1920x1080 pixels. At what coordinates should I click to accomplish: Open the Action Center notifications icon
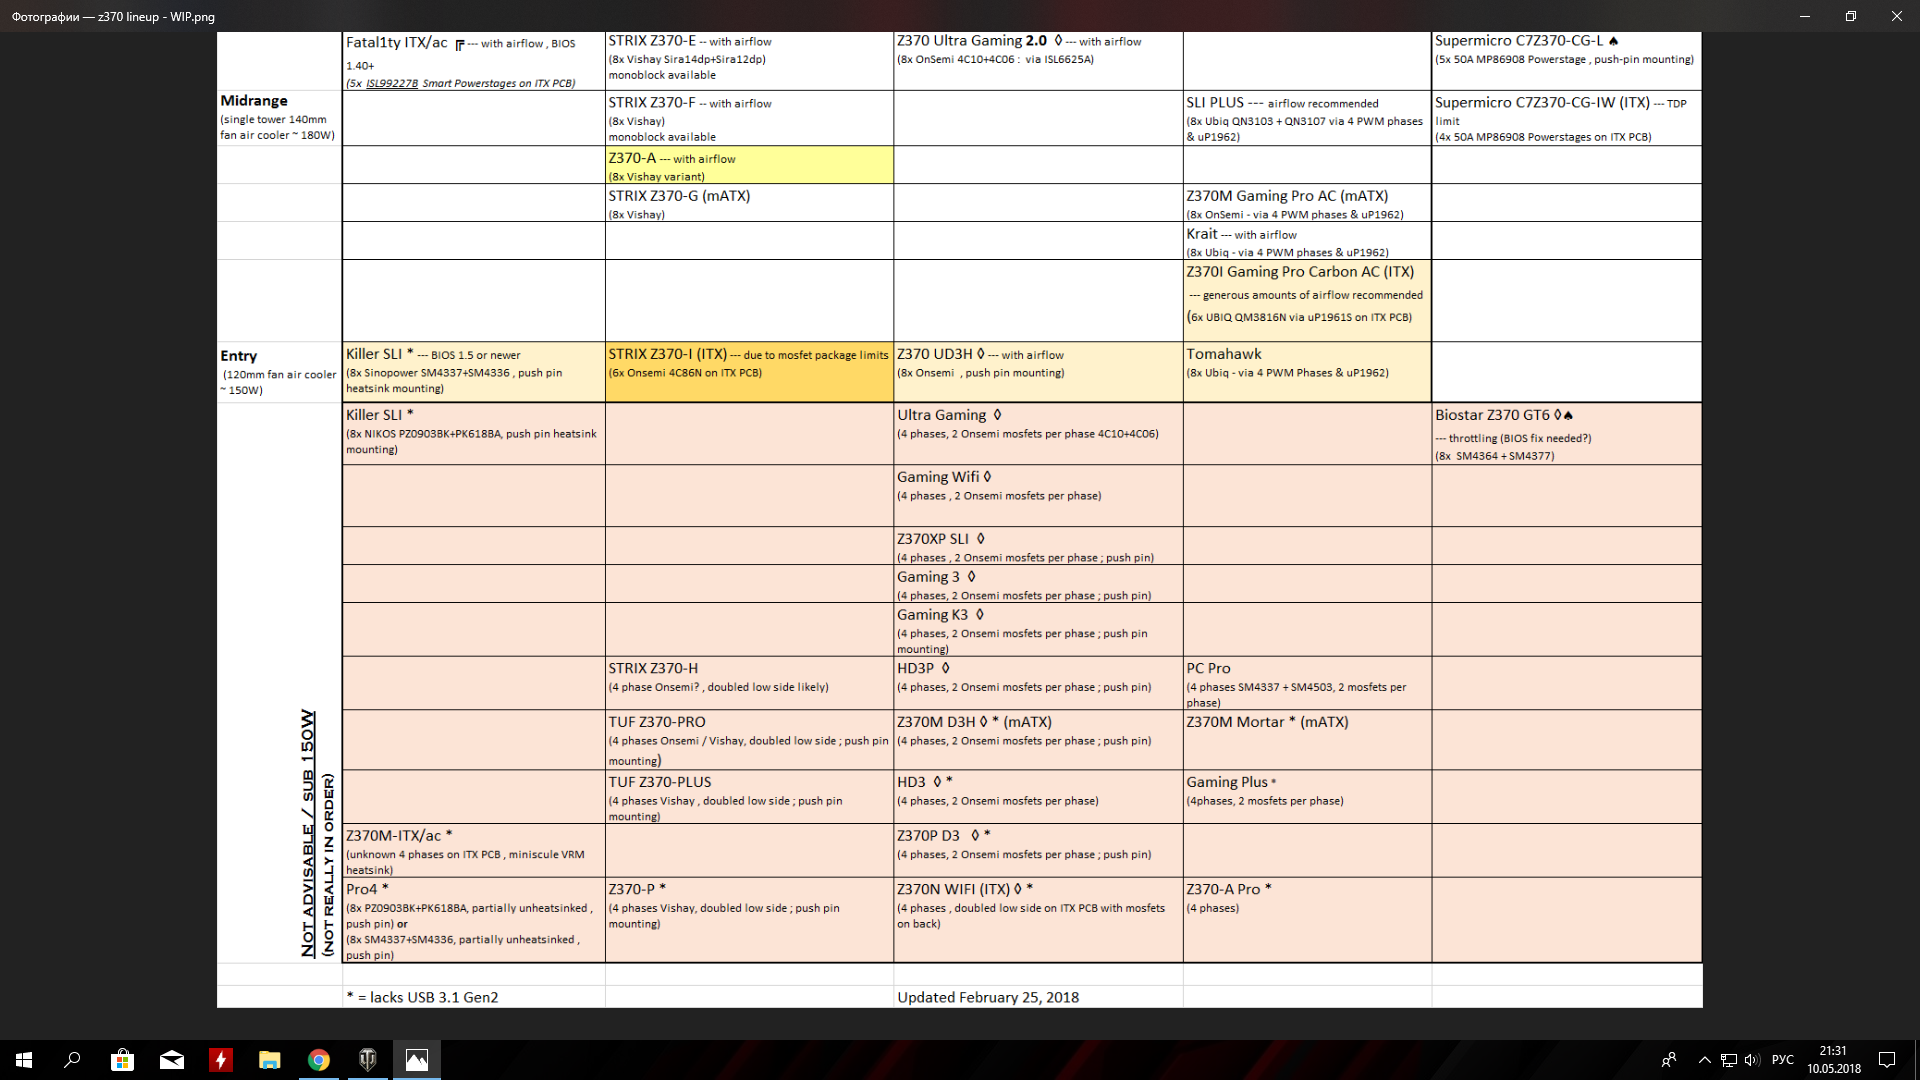coord(1887,1060)
